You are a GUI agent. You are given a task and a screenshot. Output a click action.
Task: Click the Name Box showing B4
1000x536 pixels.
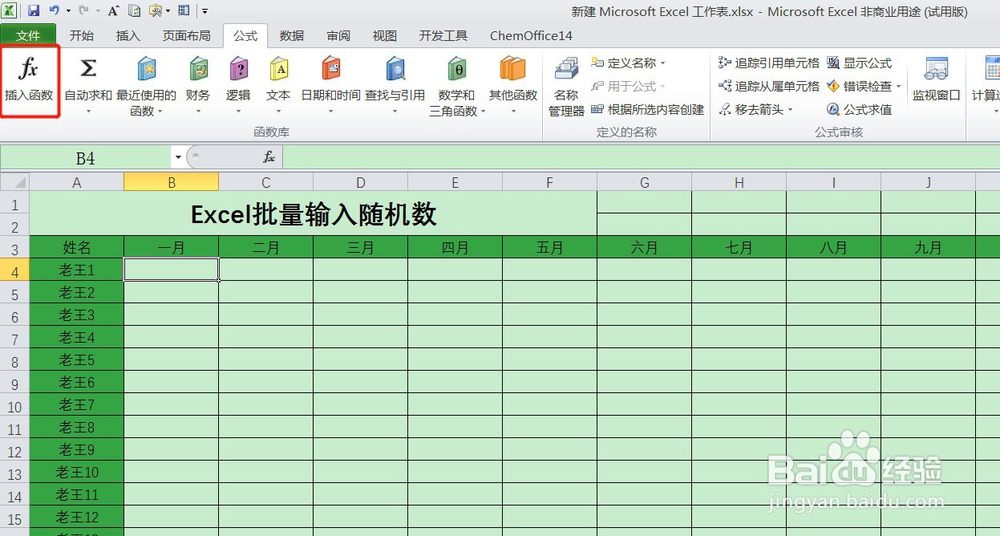(85, 157)
